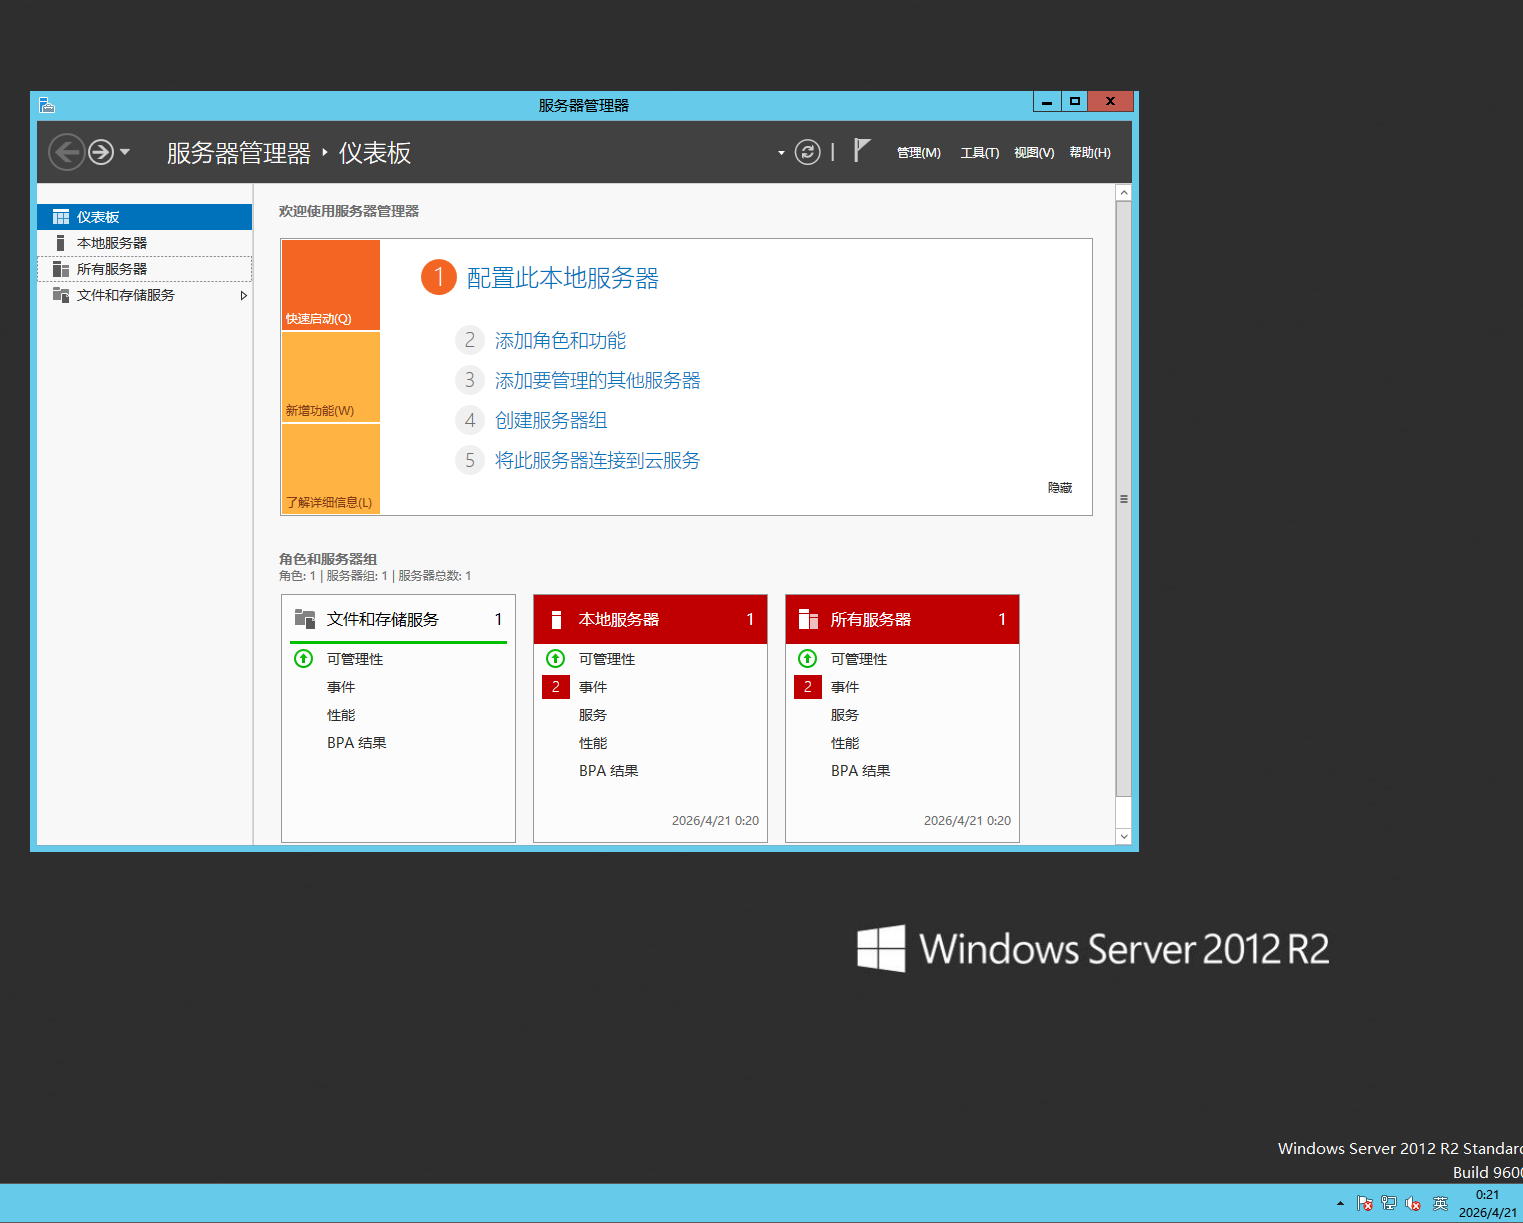Open 添加要管理的其他服务器 link
1523x1223 pixels.
pos(598,380)
